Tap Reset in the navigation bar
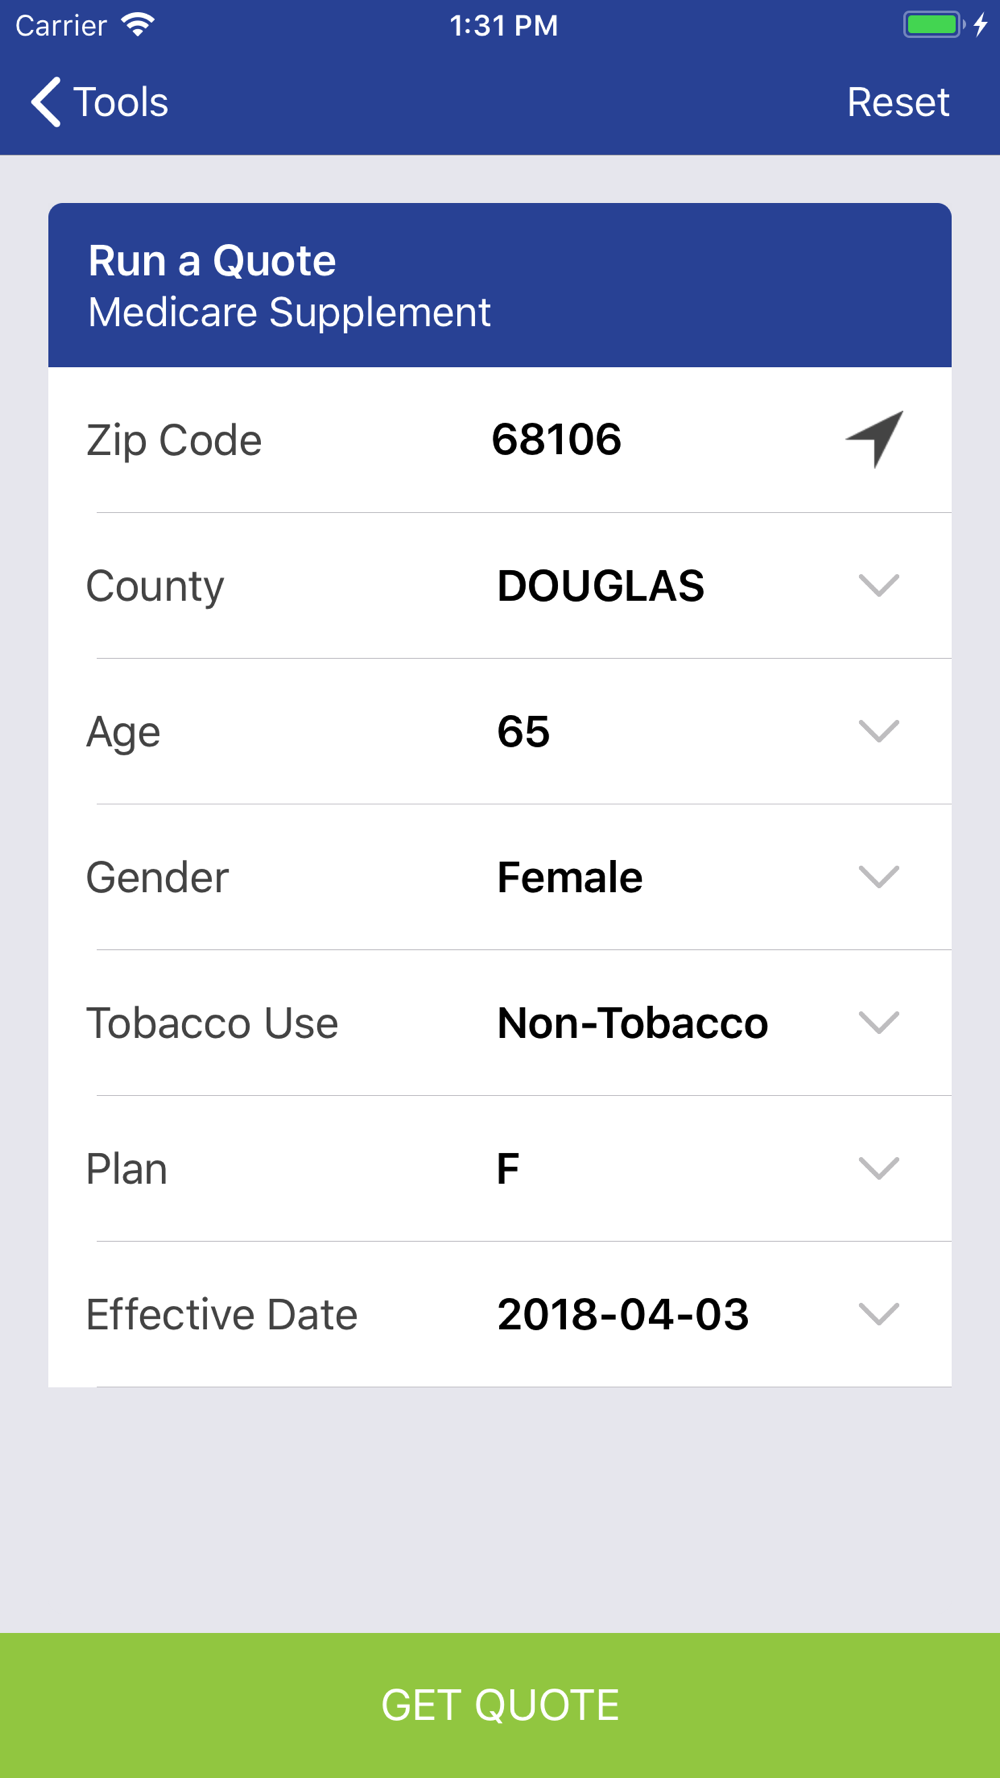Viewport: 1000px width, 1778px height. point(897,102)
